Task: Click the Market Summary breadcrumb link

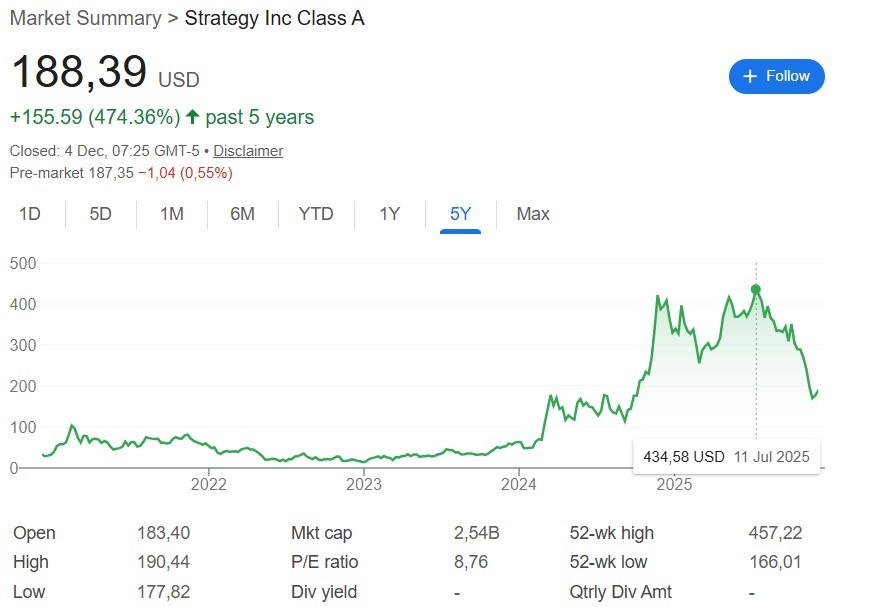Action: 84,18
